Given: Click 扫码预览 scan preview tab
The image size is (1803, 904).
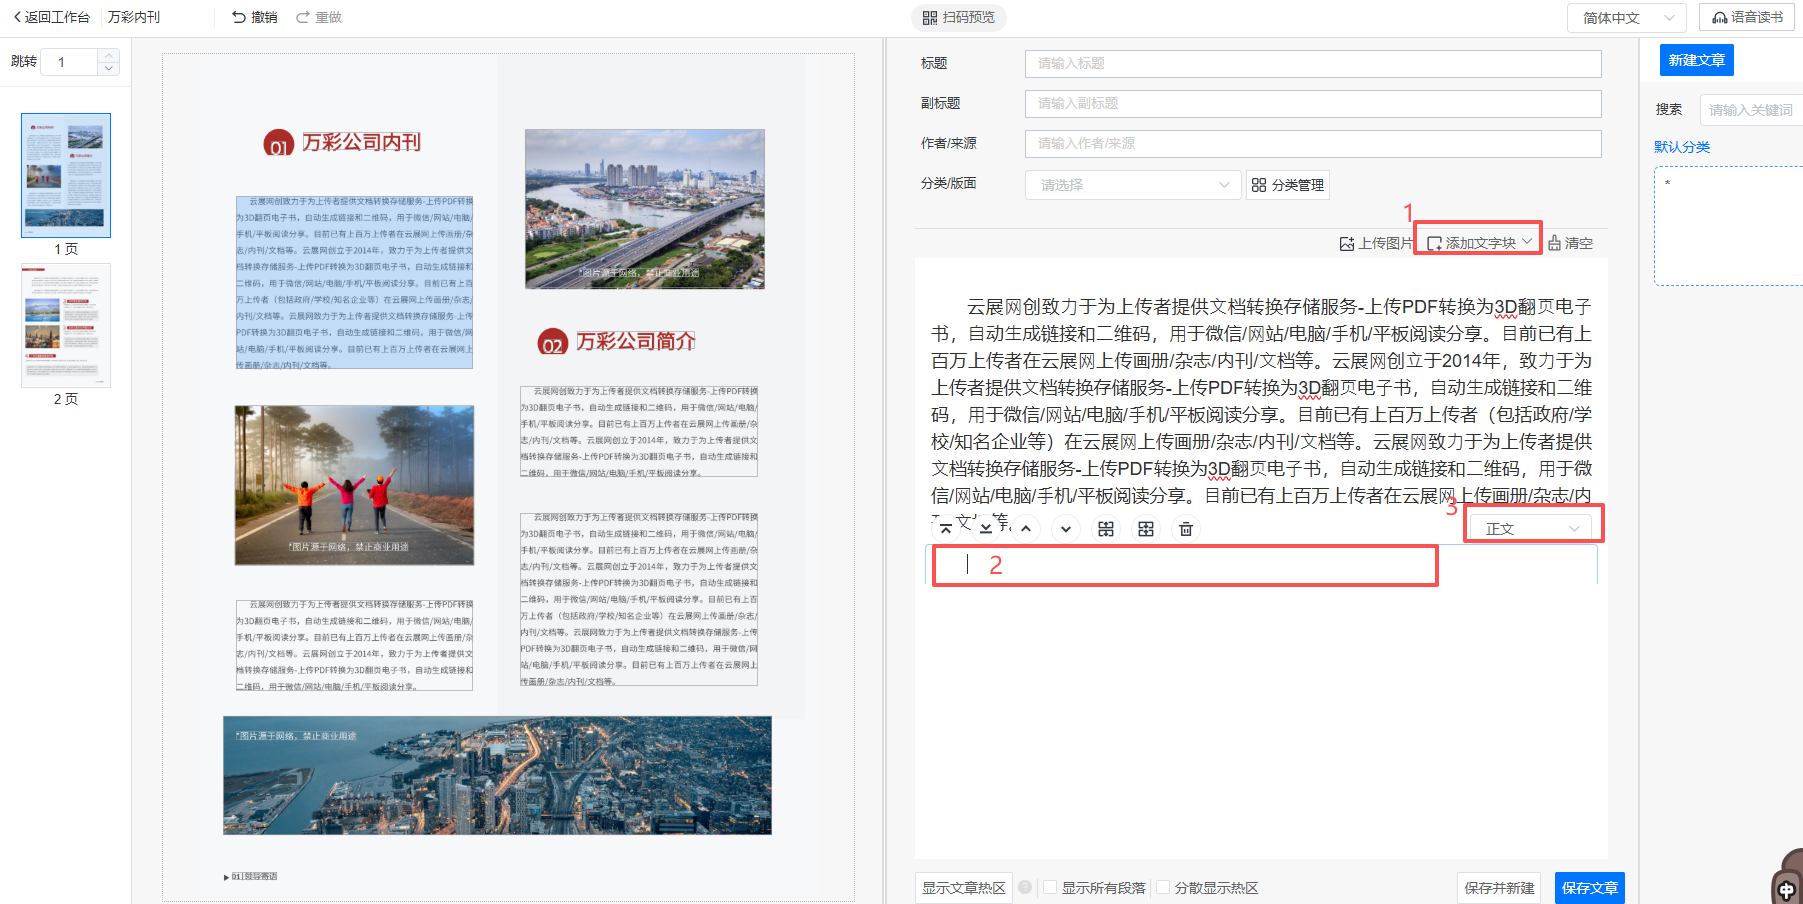Looking at the screenshot, I should (x=958, y=18).
